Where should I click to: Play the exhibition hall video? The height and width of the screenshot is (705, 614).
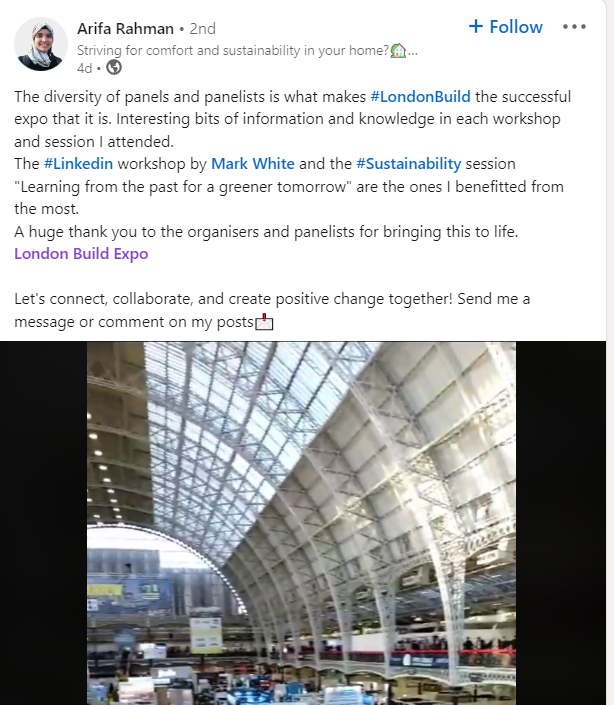pyautogui.click(x=301, y=522)
